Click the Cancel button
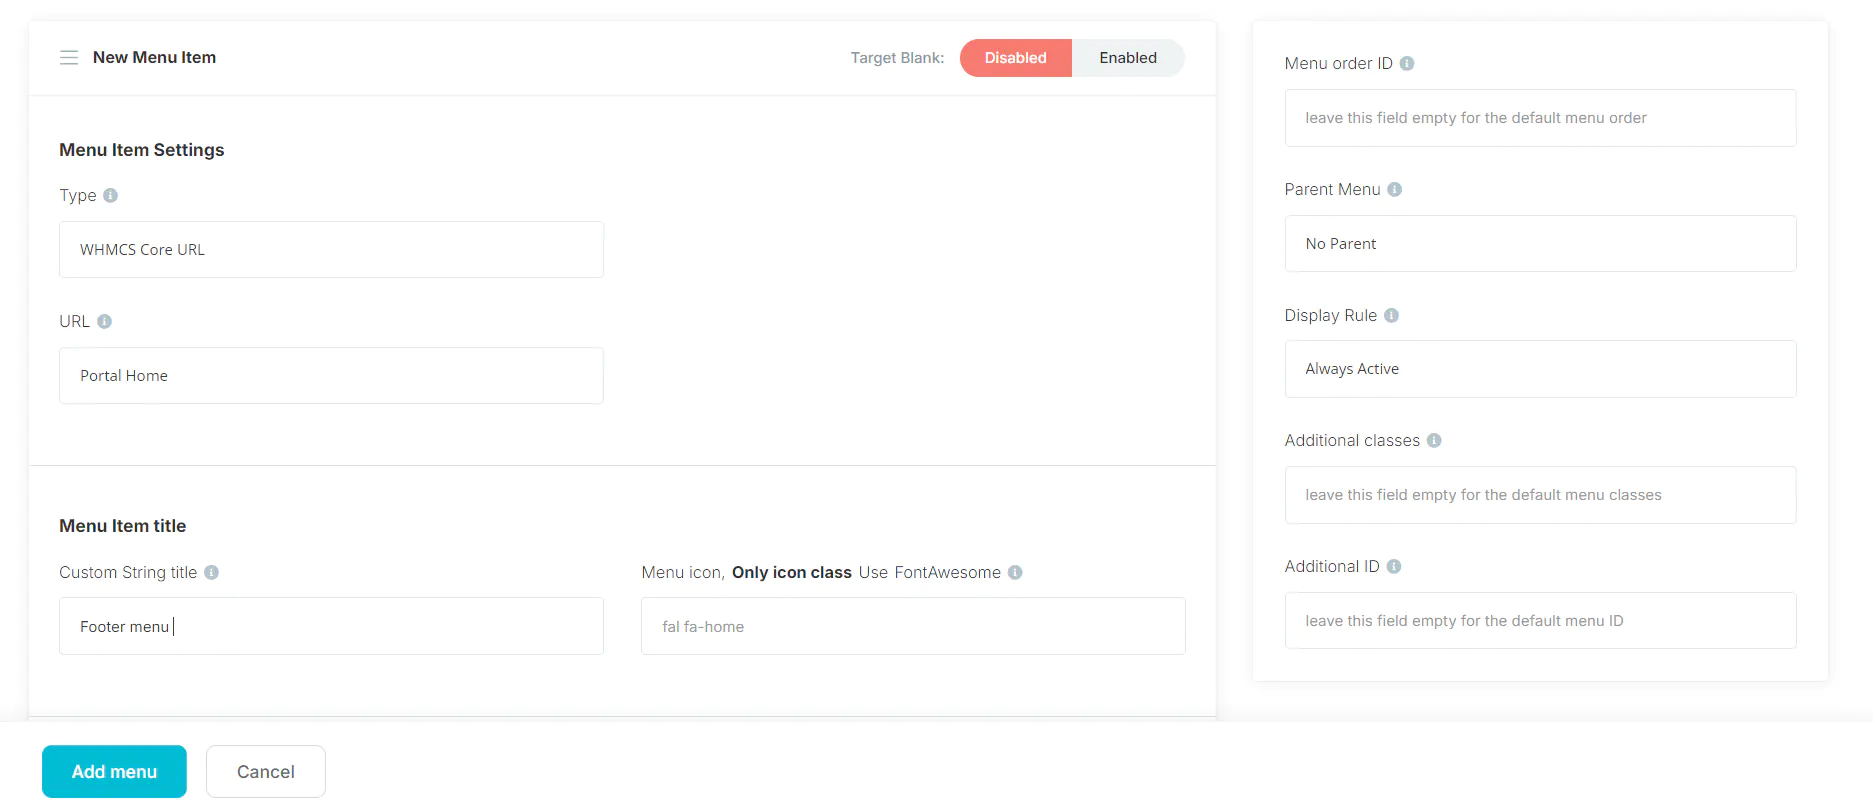This screenshot has height=804, width=1873. tap(266, 771)
